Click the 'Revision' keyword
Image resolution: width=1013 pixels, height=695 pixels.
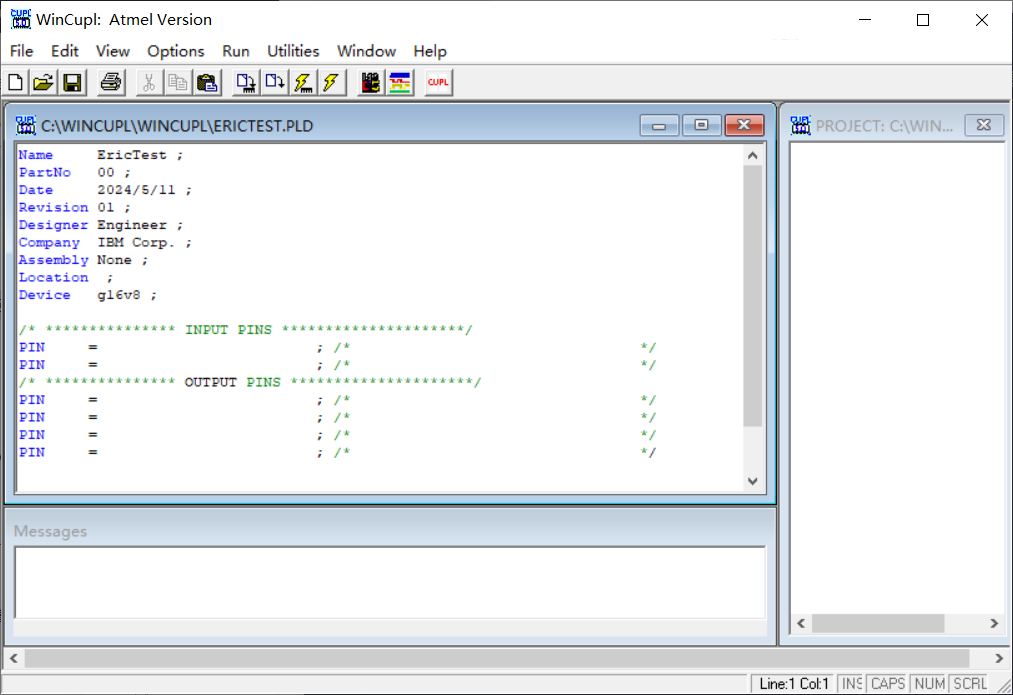click(x=53, y=207)
